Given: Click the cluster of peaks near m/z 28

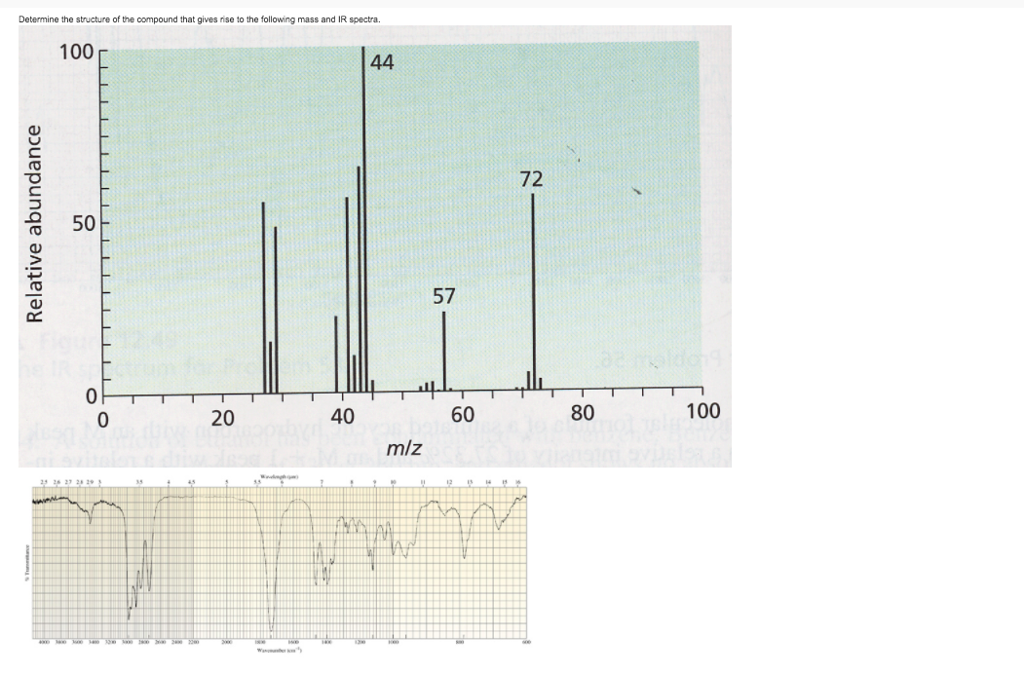Looking at the screenshot, I should [x=268, y=300].
